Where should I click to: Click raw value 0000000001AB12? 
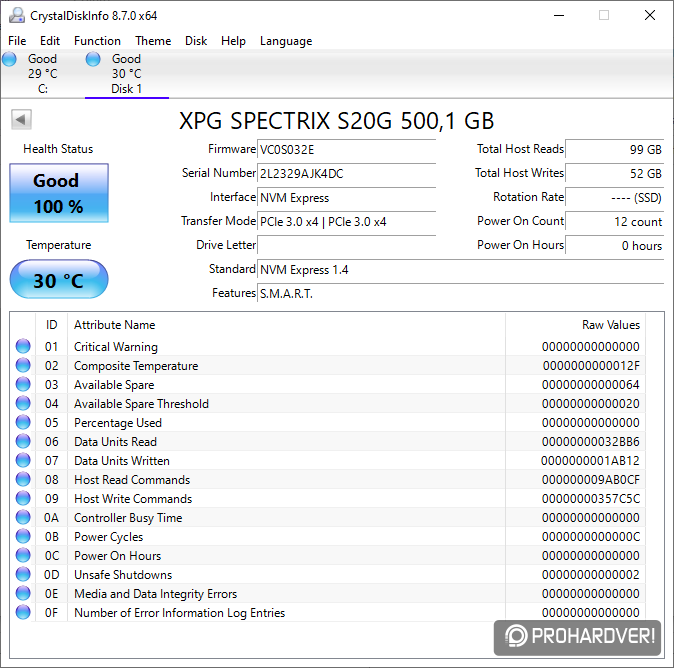[x=590, y=461]
